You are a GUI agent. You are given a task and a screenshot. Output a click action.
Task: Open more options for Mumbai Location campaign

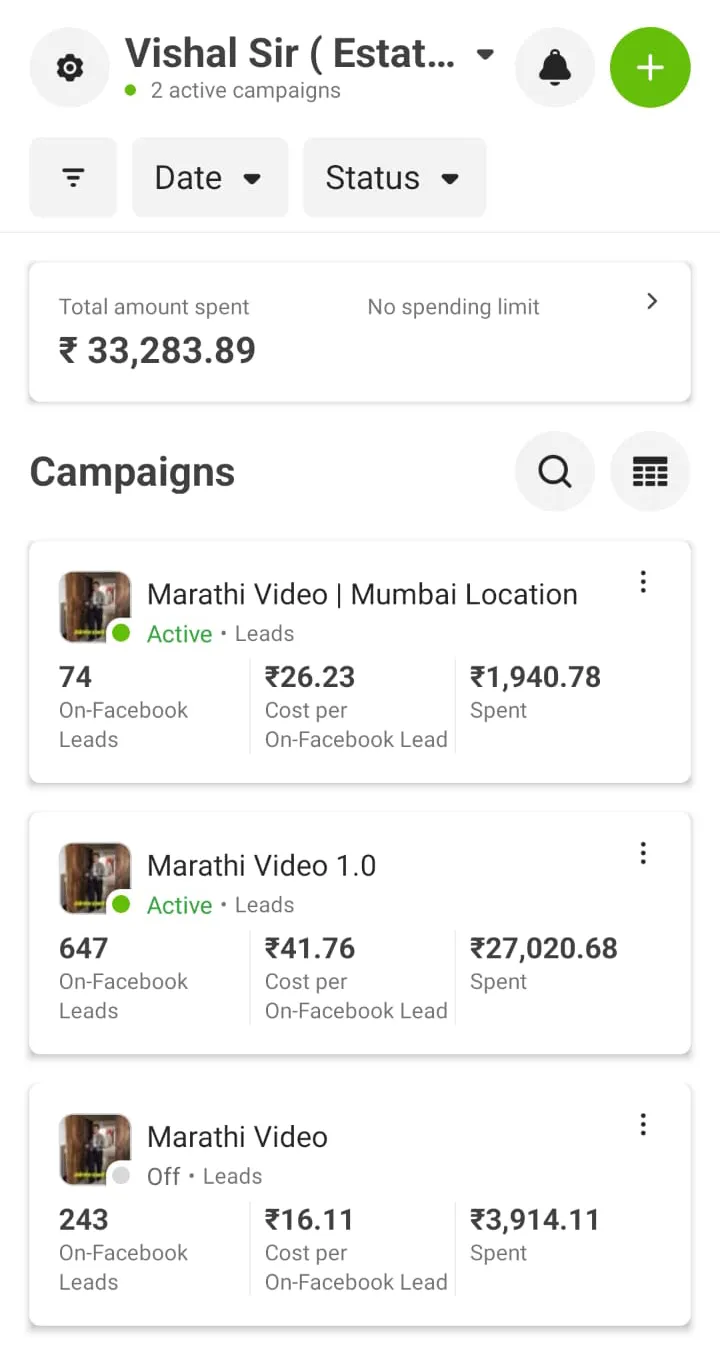pos(643,582)
